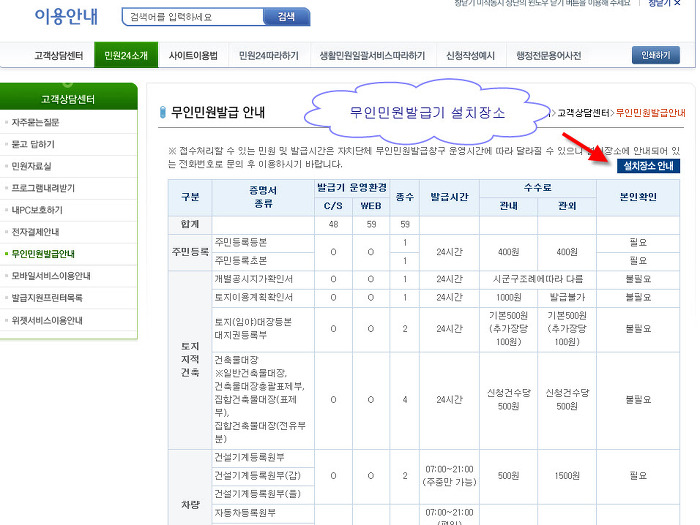Go to 묻고 답하기 sidebar link
Screen dimensions: 700x525
coord(34,144)
